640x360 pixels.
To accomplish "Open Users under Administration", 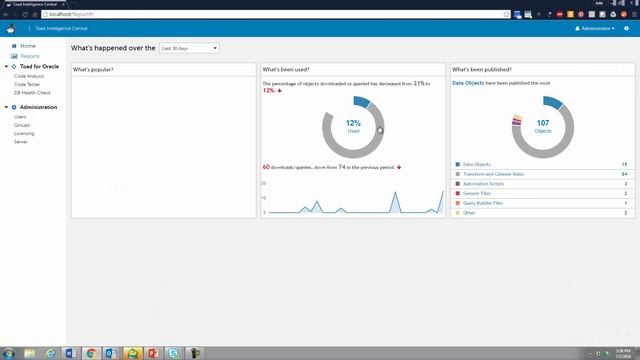I will (x=20, y=117).
